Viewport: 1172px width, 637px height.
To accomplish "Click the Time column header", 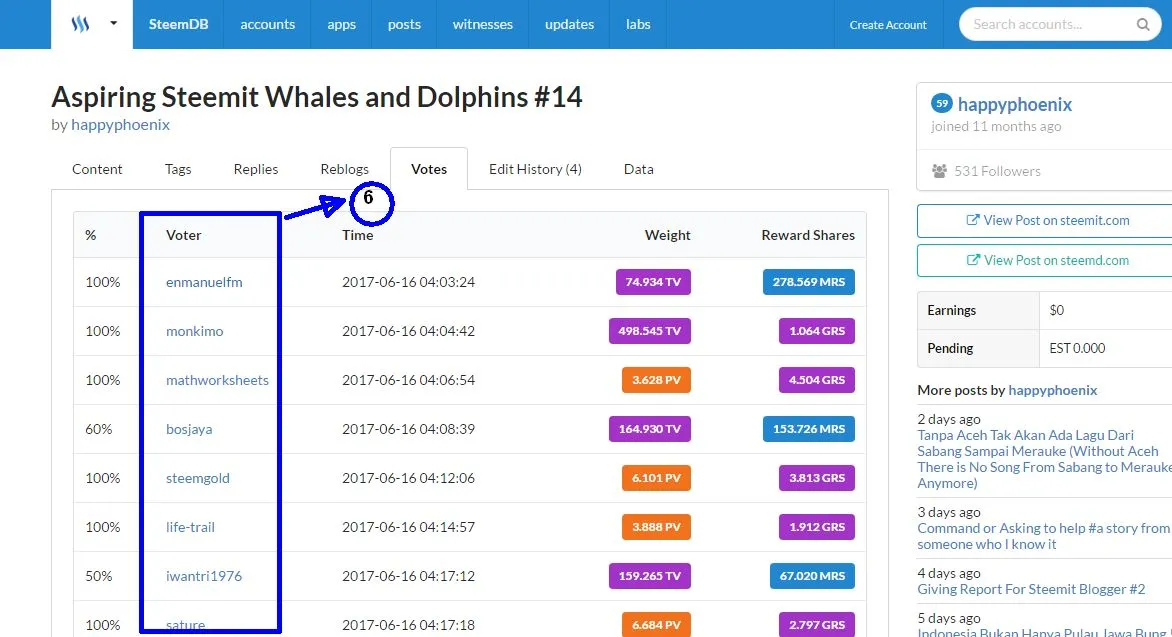I will (x=357, y=235).
